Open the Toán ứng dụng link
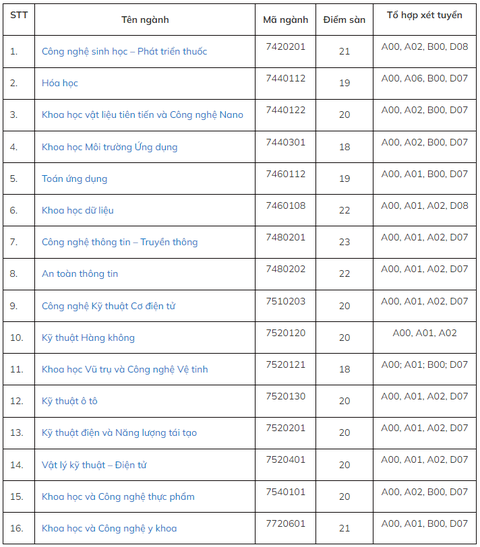Screen dimensions: 480x547 [74, 179]
